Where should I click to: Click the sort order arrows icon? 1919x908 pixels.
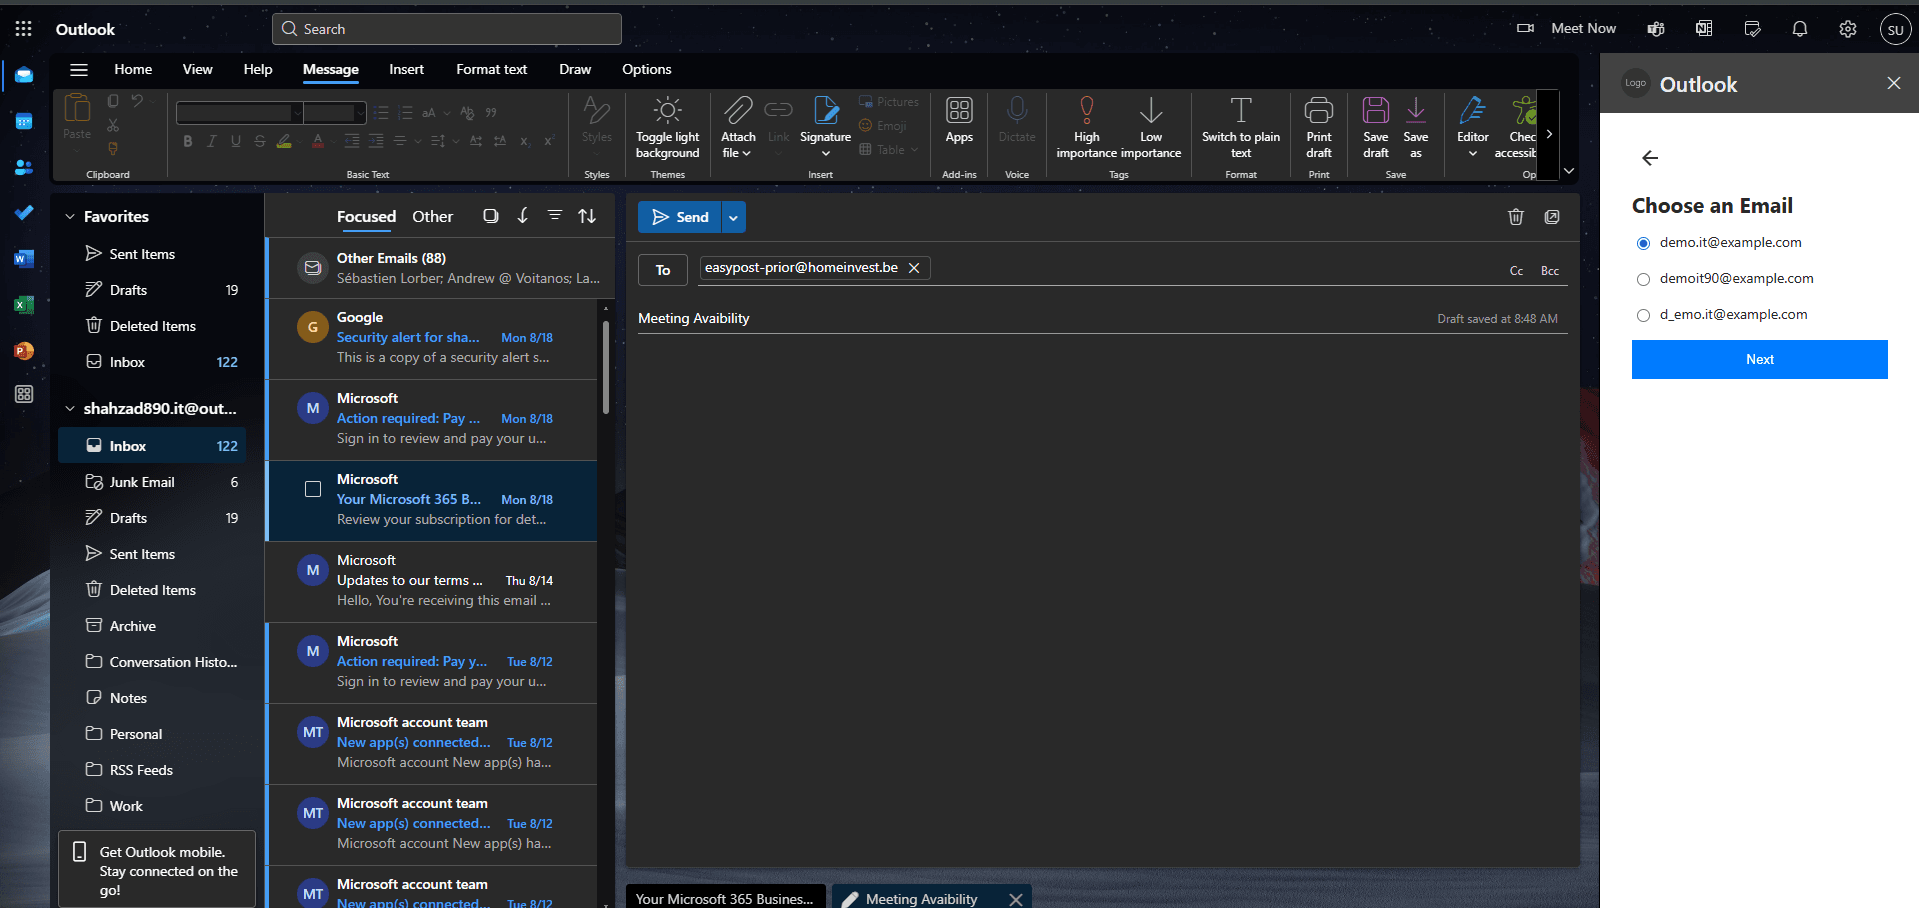(x=587, y=216)
